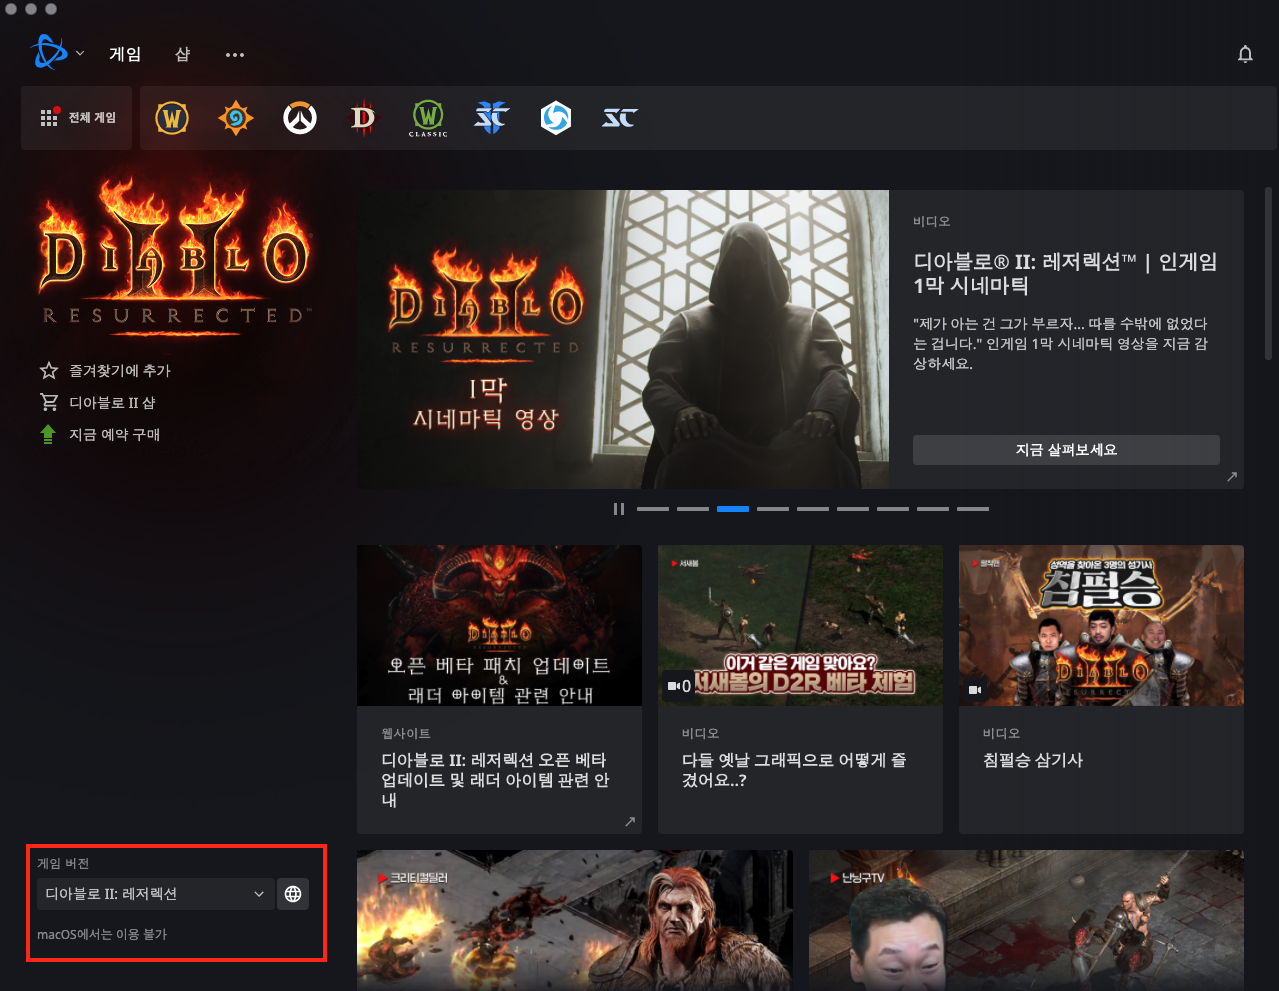
Task: Click 지금 예약 구매 text link
Action: (x=114, y=434)
